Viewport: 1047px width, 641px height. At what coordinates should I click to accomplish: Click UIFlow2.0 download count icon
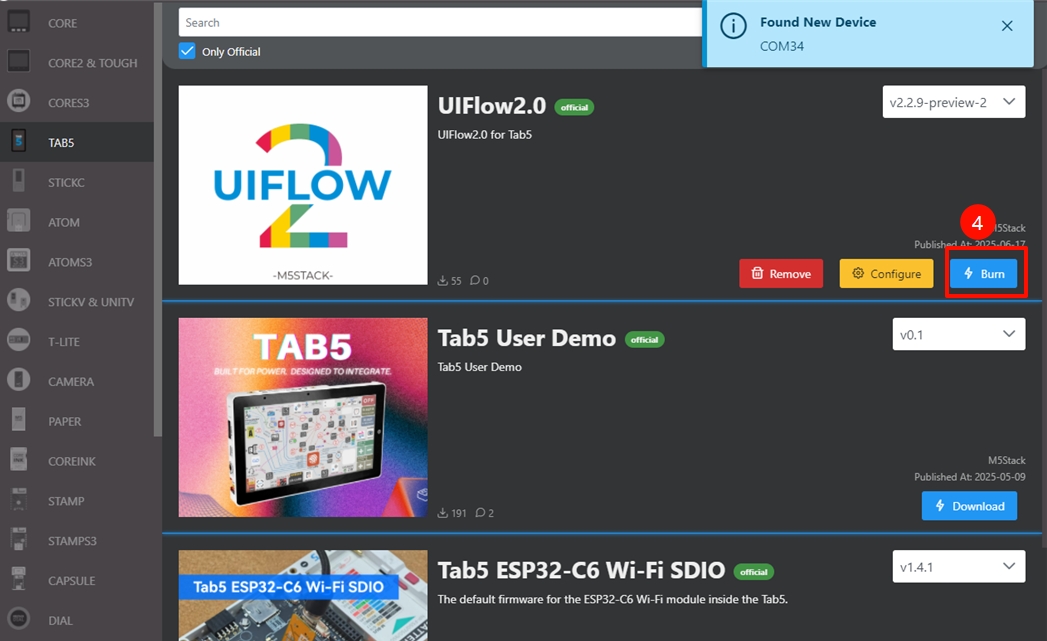point(443,280)
